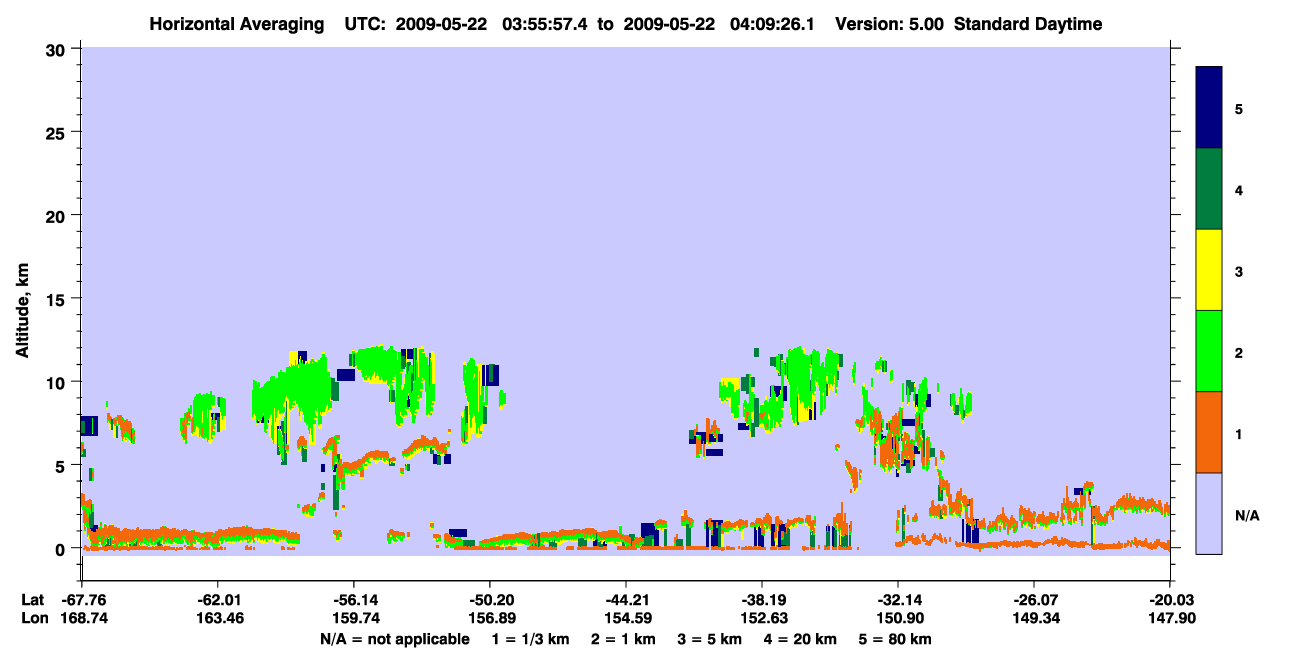
Task: Click 'Standard Daytime' in the title
Action: (x=1028, y=24)
